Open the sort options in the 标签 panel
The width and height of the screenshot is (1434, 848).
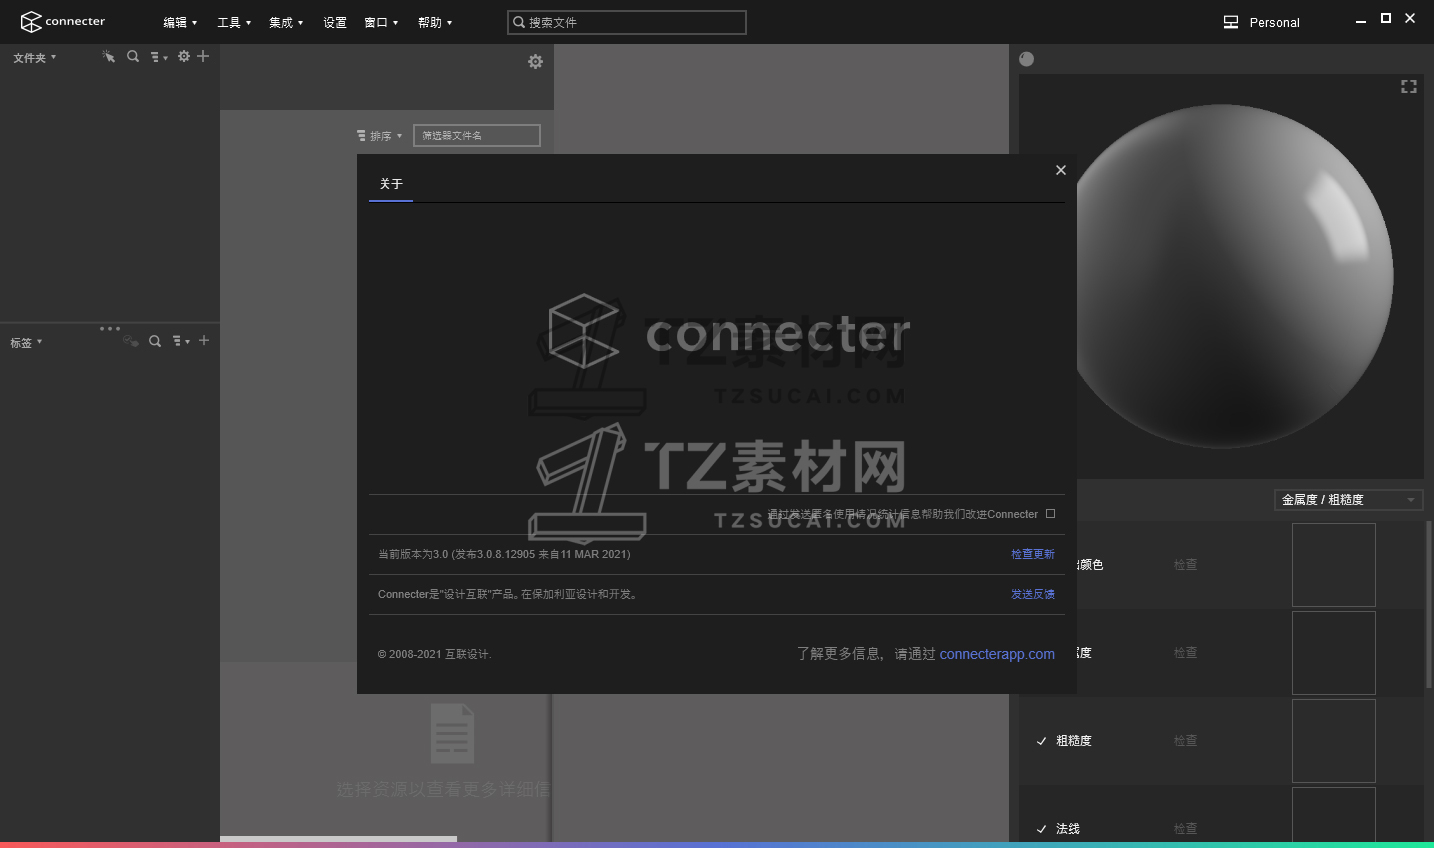coord(181,341)
